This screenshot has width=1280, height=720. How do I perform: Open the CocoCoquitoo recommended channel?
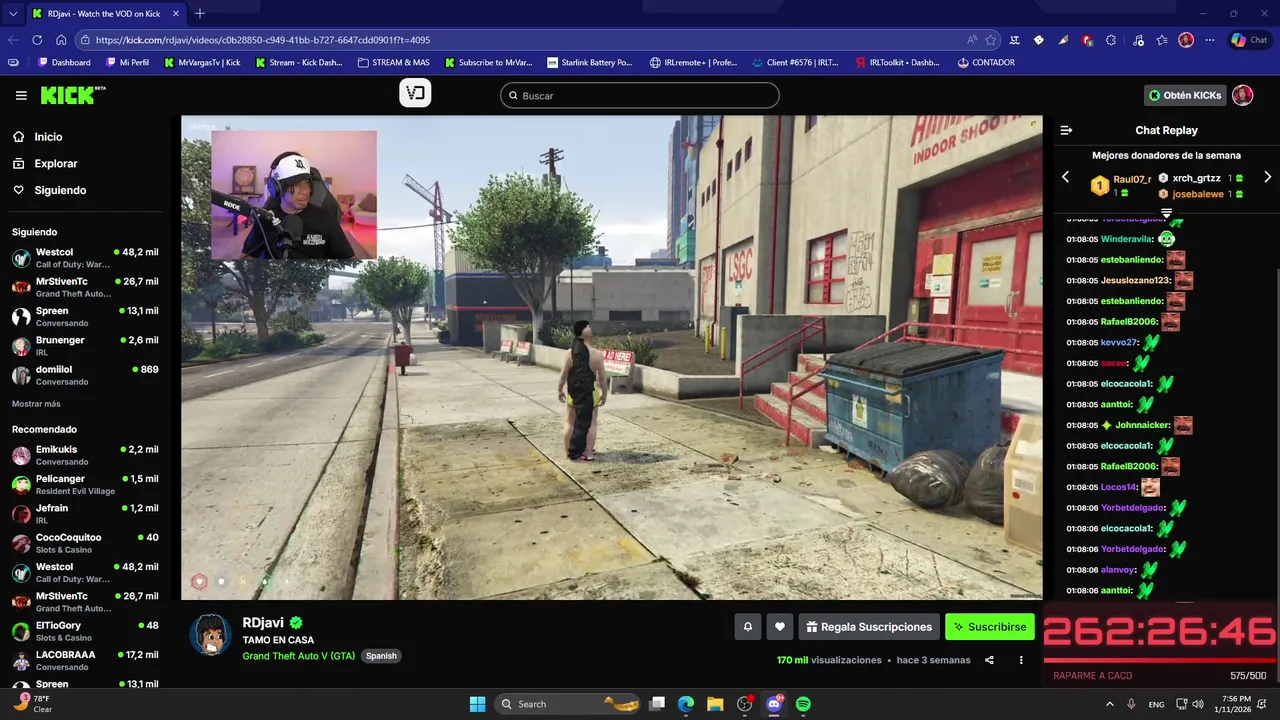click(x=85, y=543)
